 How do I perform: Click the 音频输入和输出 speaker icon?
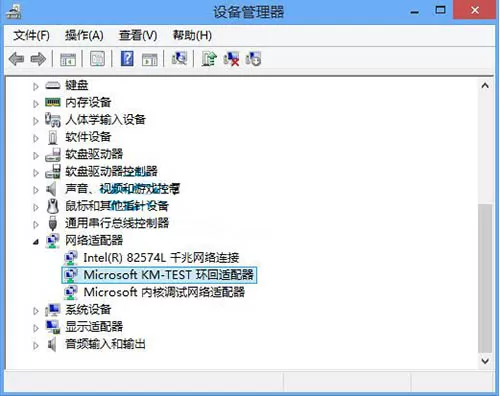[x=51, y=344]
